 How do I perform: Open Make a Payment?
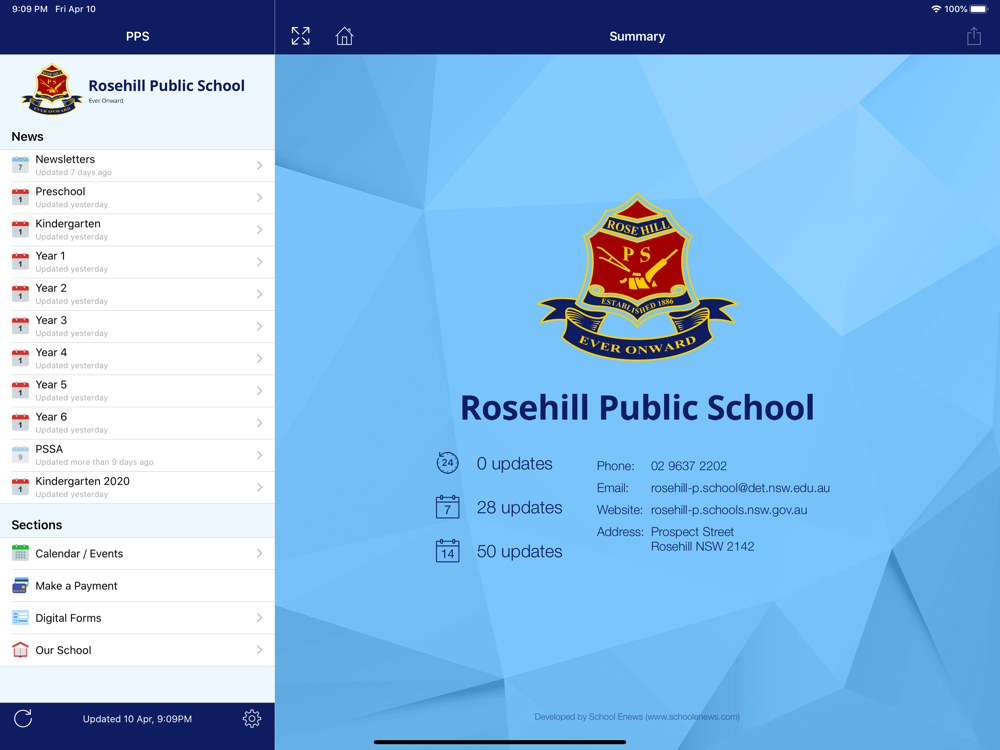click(137, 585)
